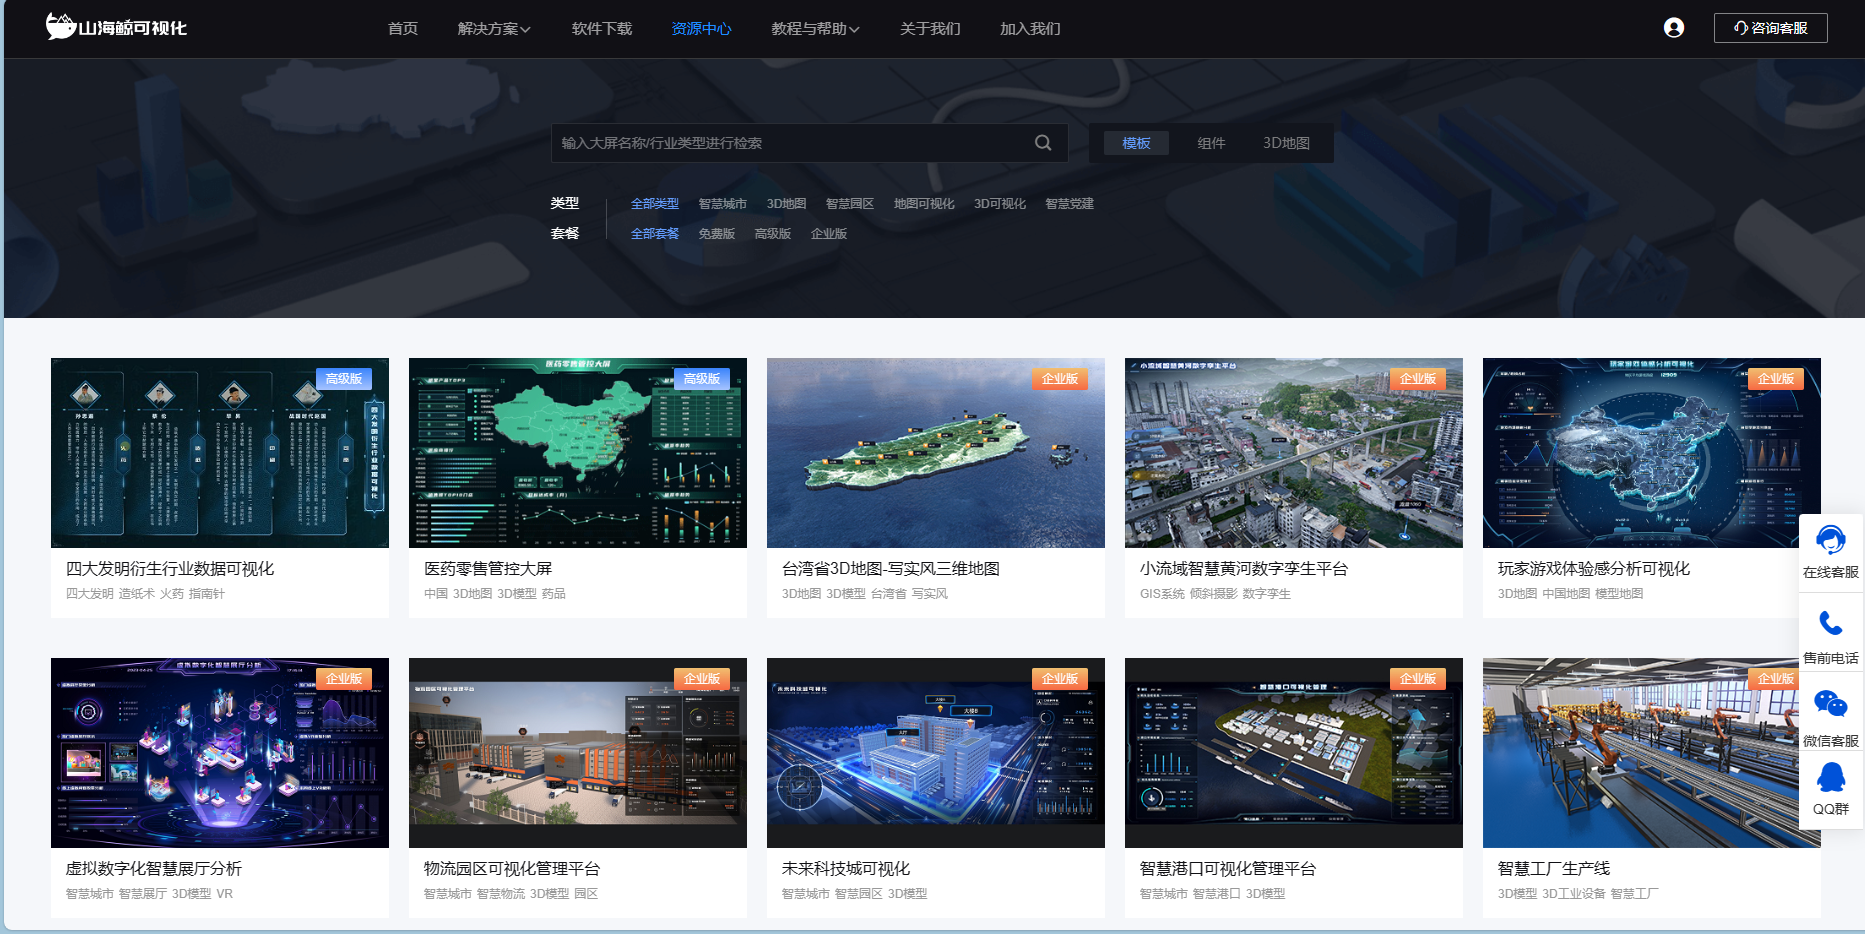
Task: Open 智慧工厂生产线 thumbnail
Action: tap(1652, 753)
